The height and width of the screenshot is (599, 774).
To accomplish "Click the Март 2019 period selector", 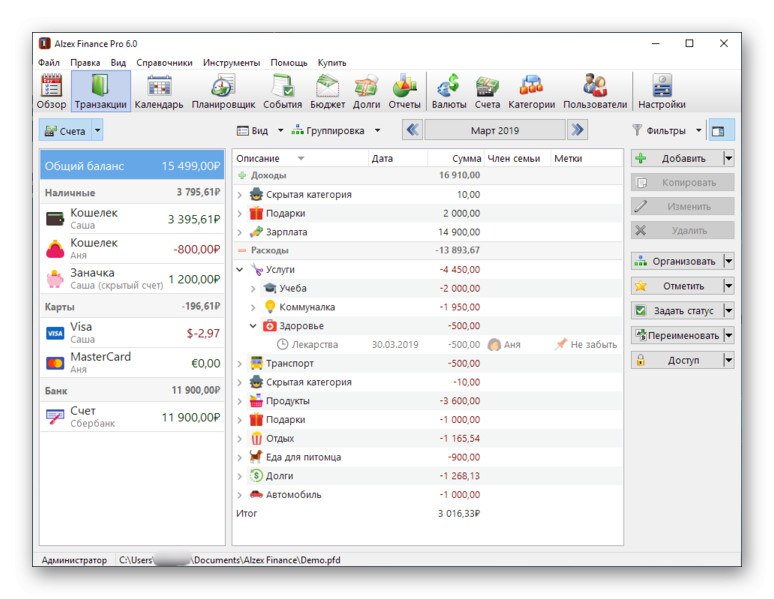I will (495, 130).
